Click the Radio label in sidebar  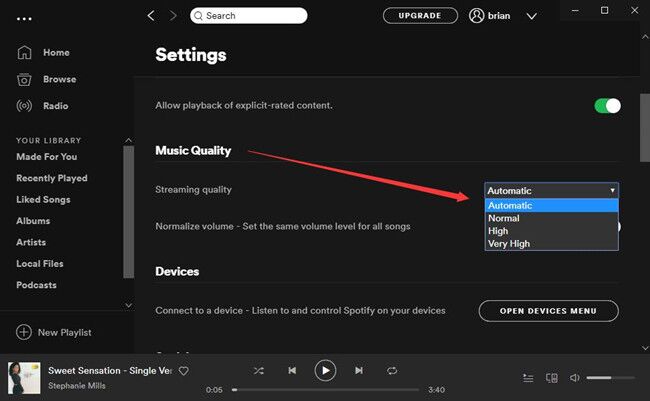56,106
